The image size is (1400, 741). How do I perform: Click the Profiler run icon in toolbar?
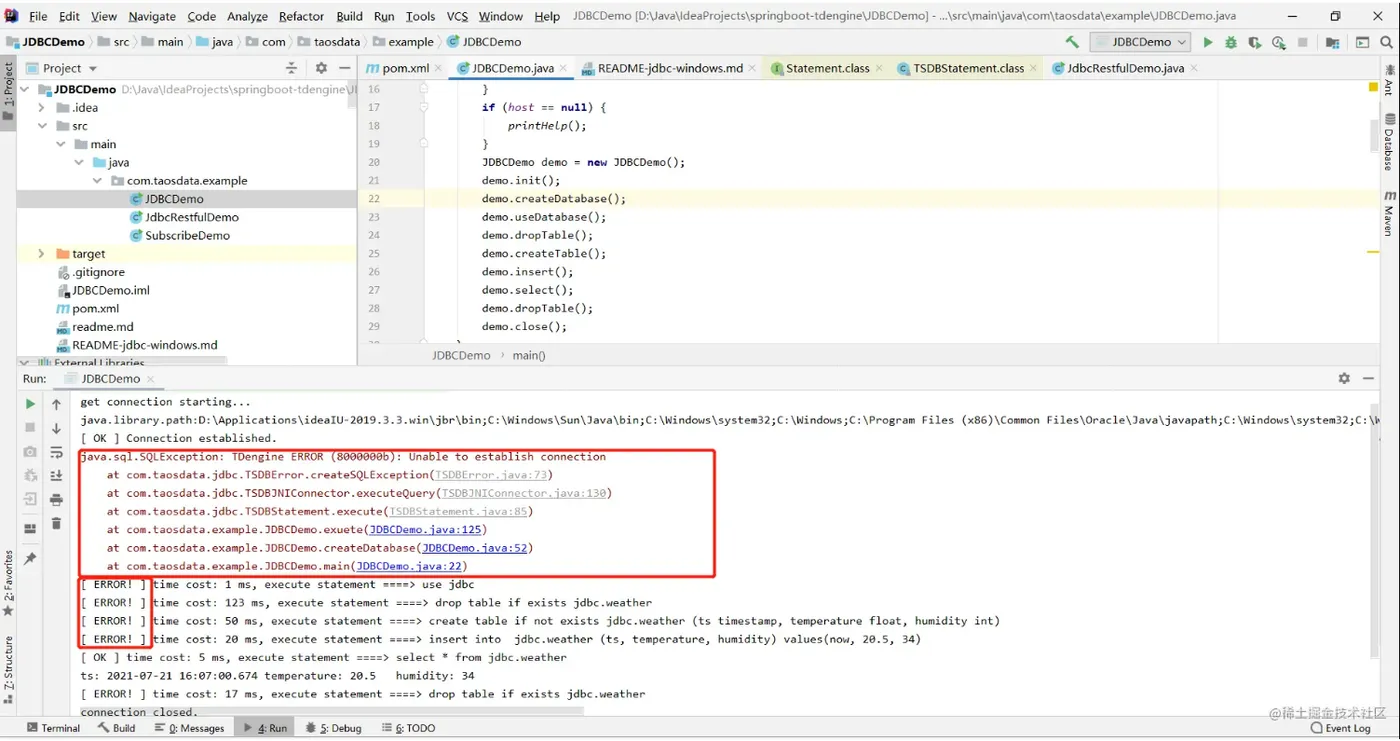[1279, 42]
